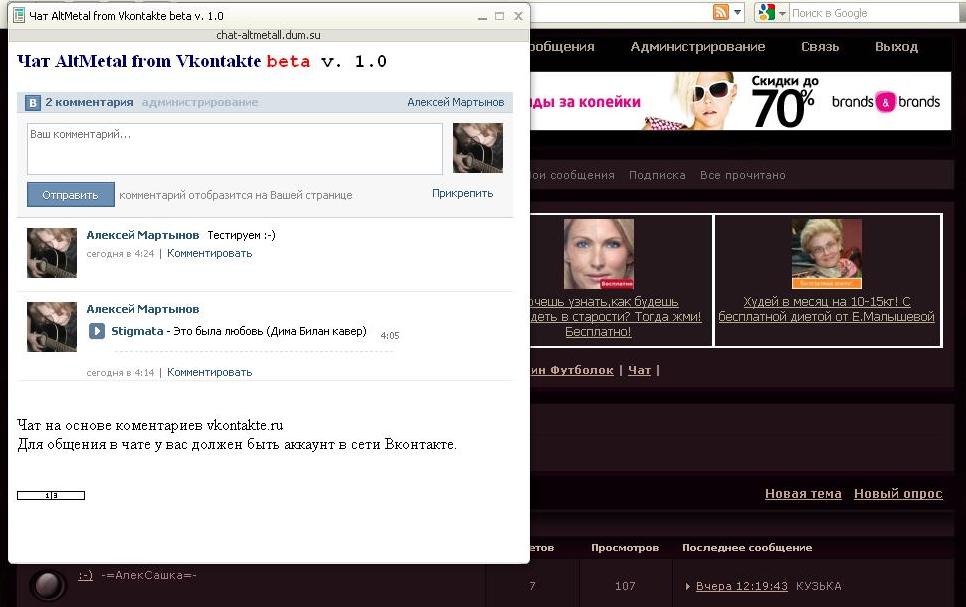966x607 pixels.
Task: Click Алексей Мартынов name in comments header
Action: (455, 102)
